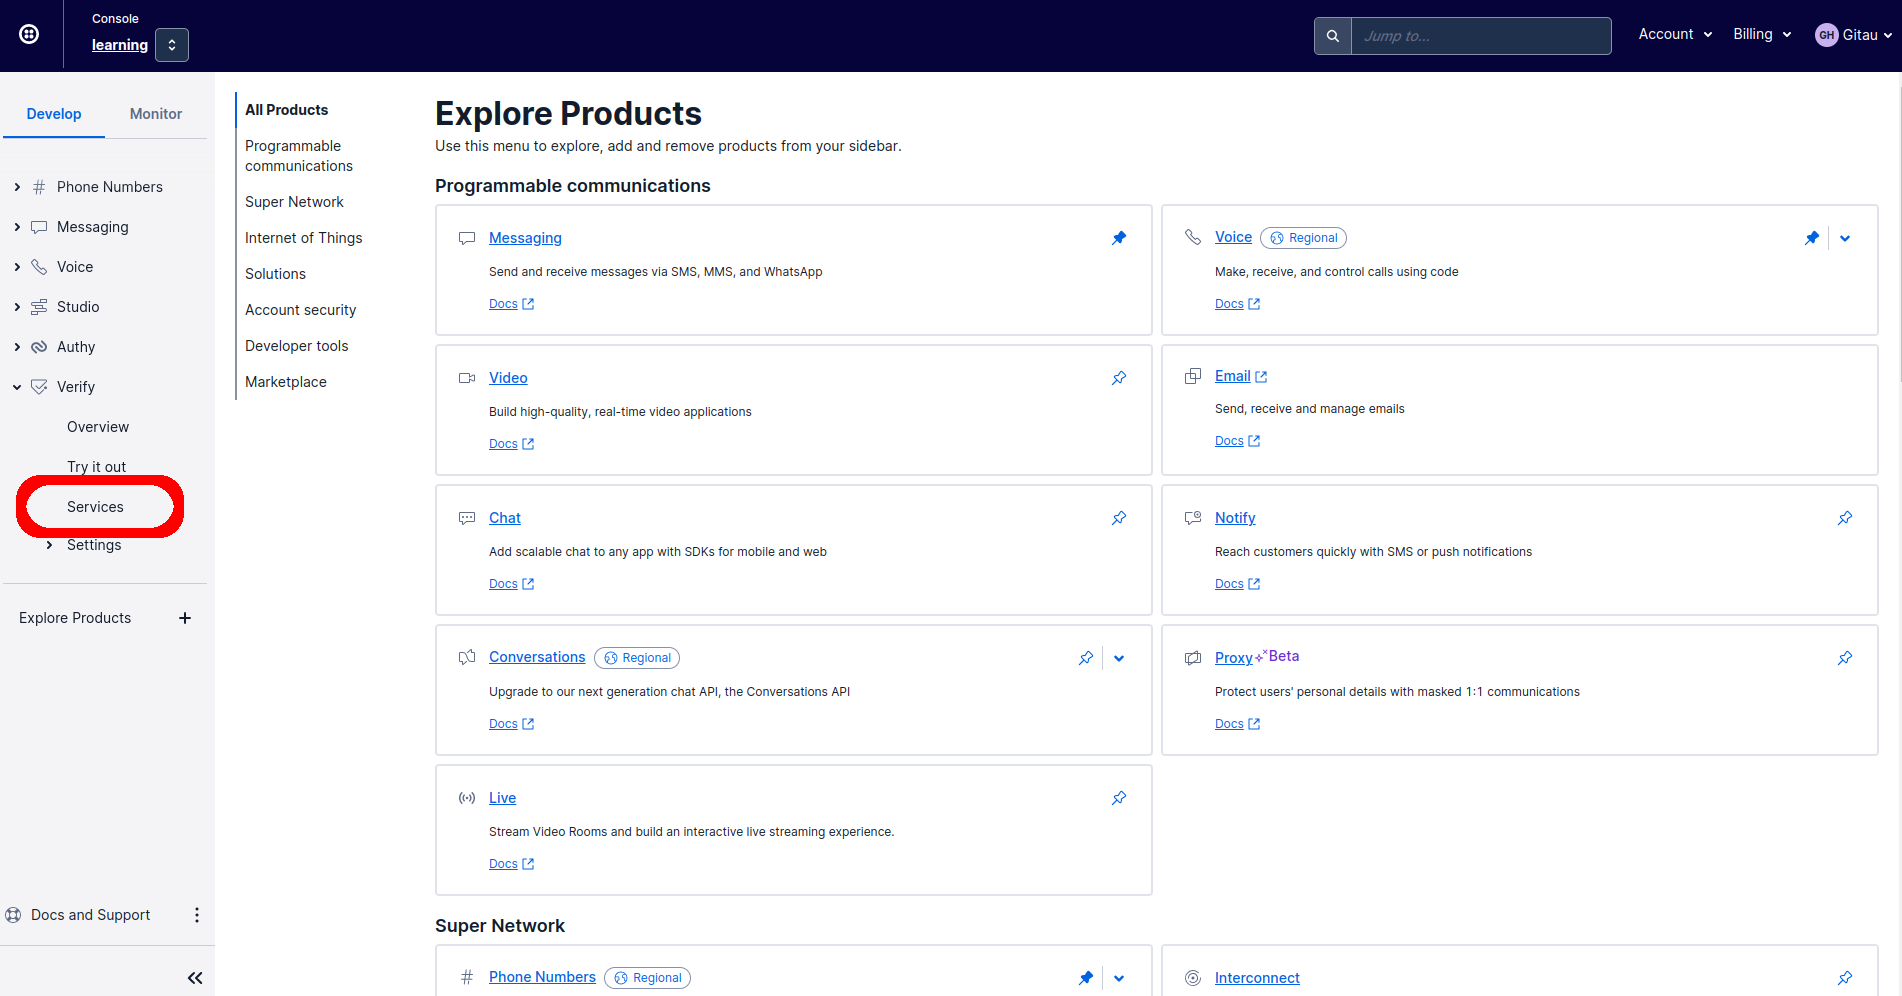Unpin Phone Numbers product card
The image size is (1902, 996).
point(1086,978)
